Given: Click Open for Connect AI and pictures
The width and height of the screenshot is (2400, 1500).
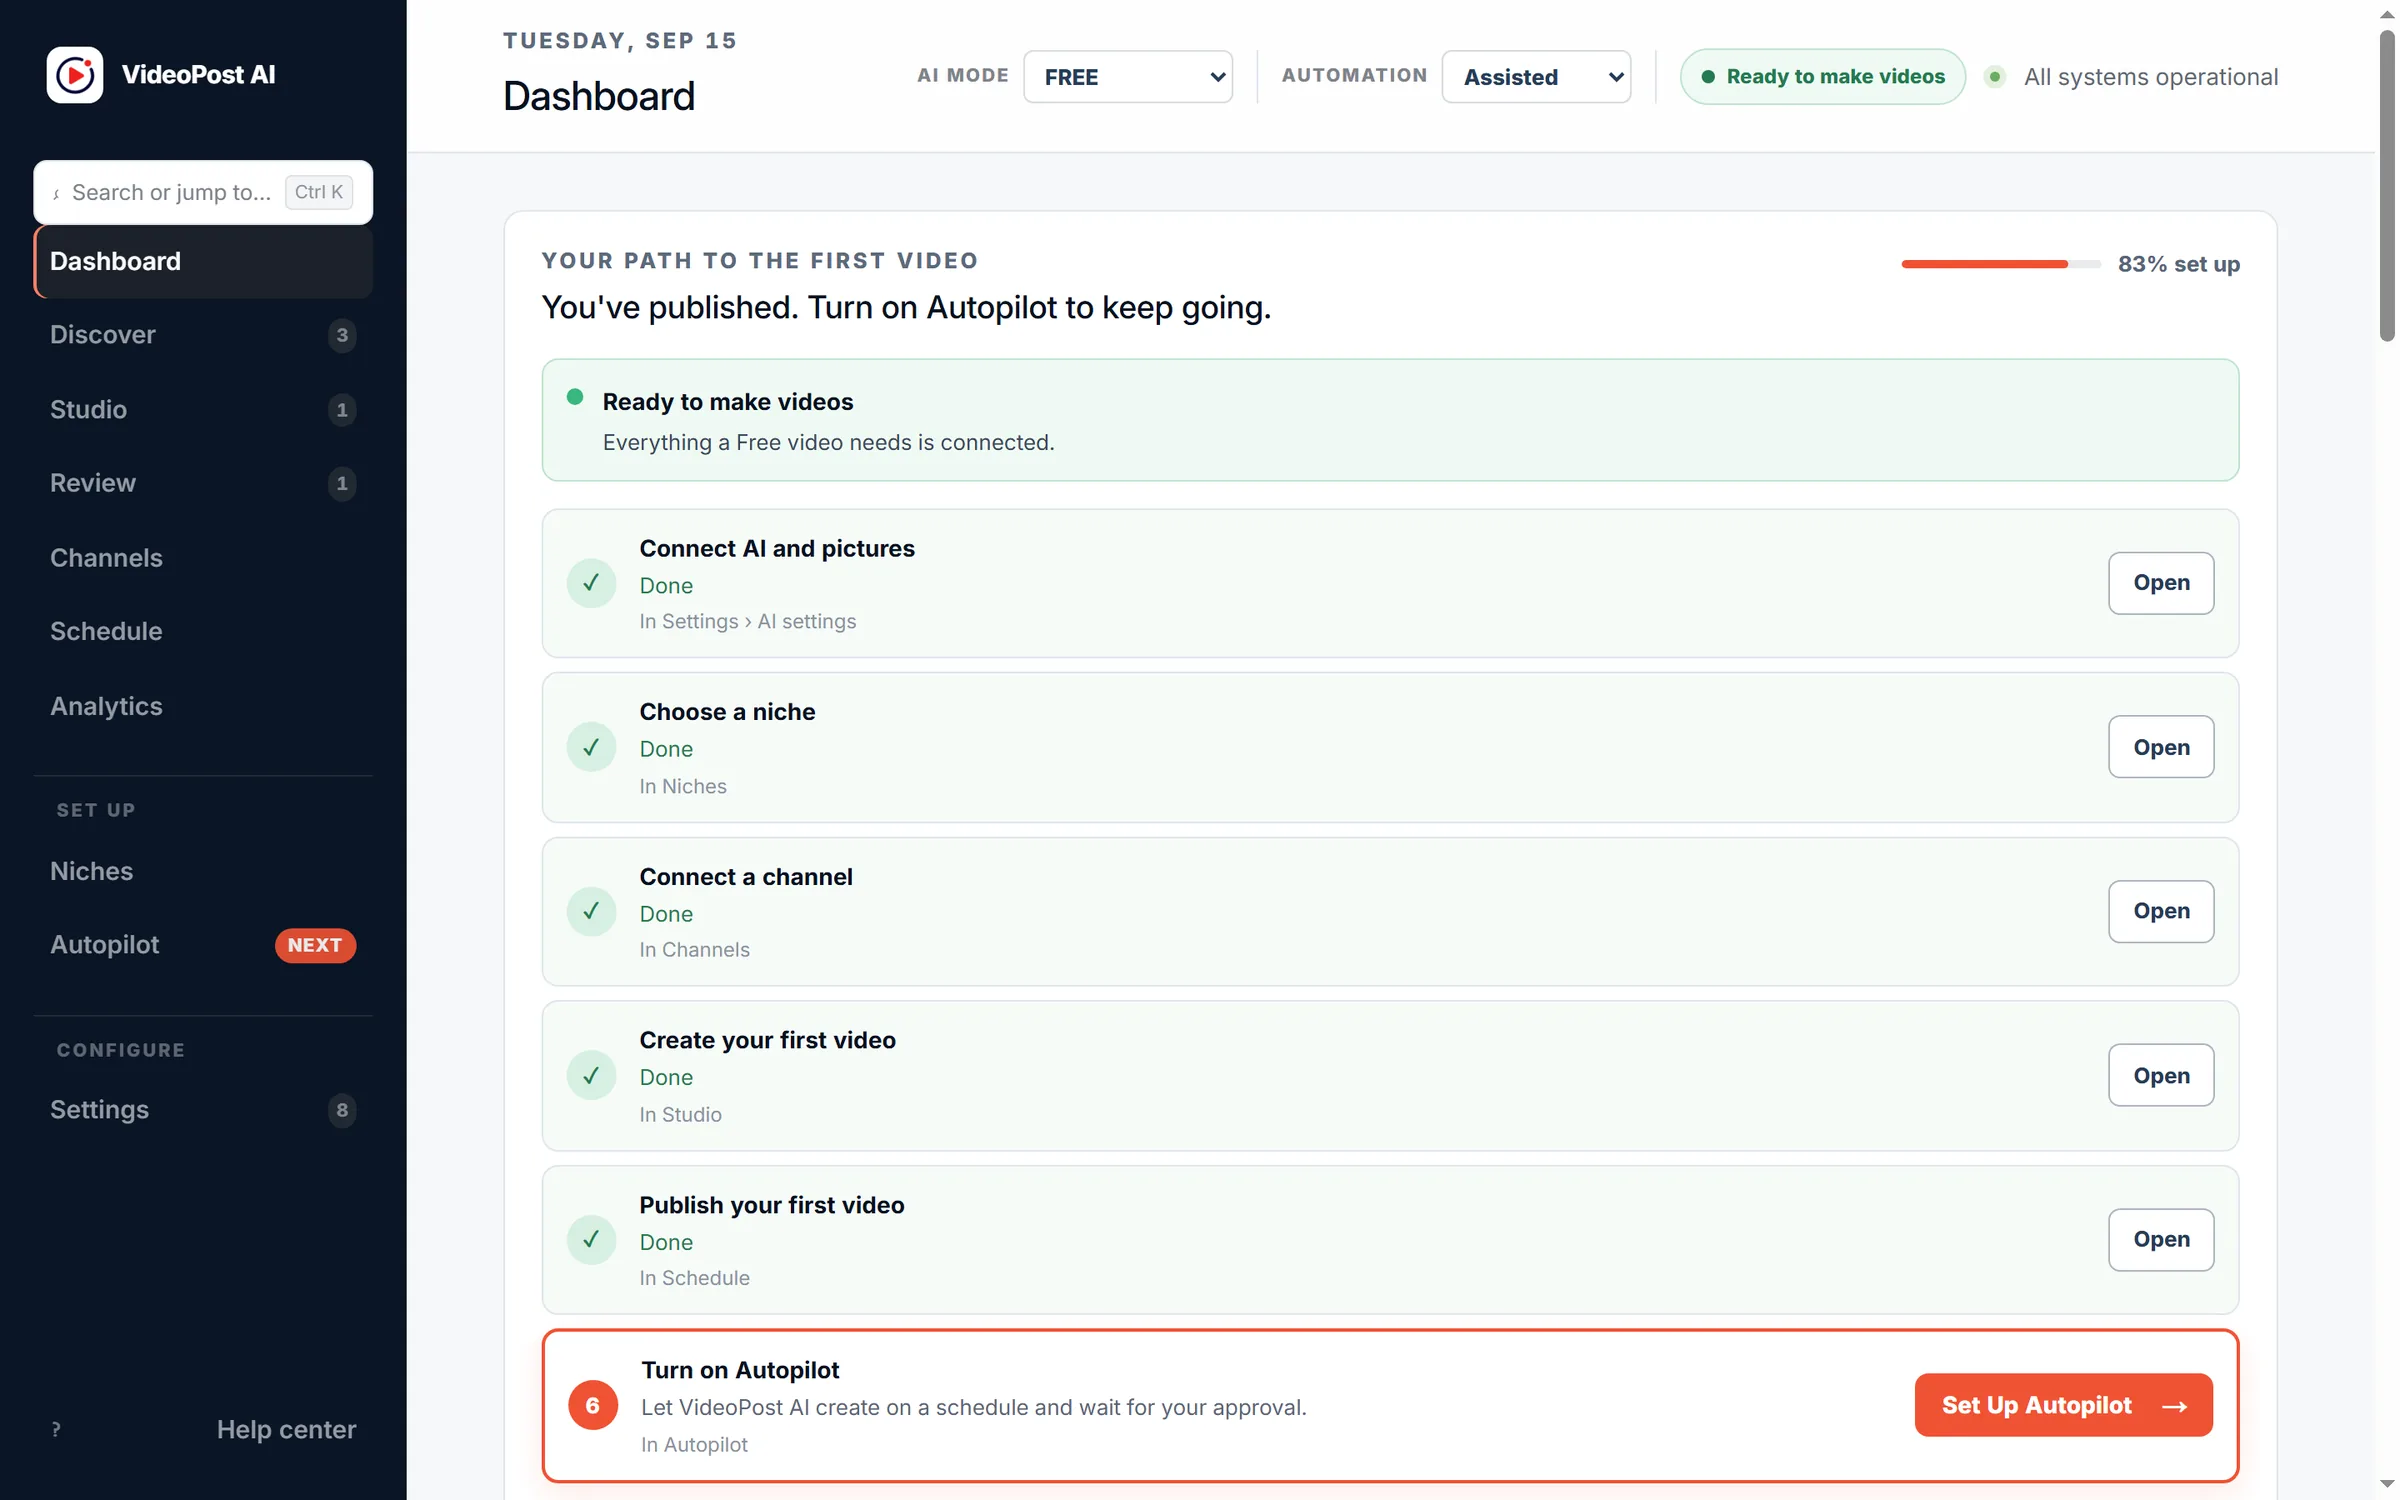Looking at the screenshot, I should [2161, 583].
